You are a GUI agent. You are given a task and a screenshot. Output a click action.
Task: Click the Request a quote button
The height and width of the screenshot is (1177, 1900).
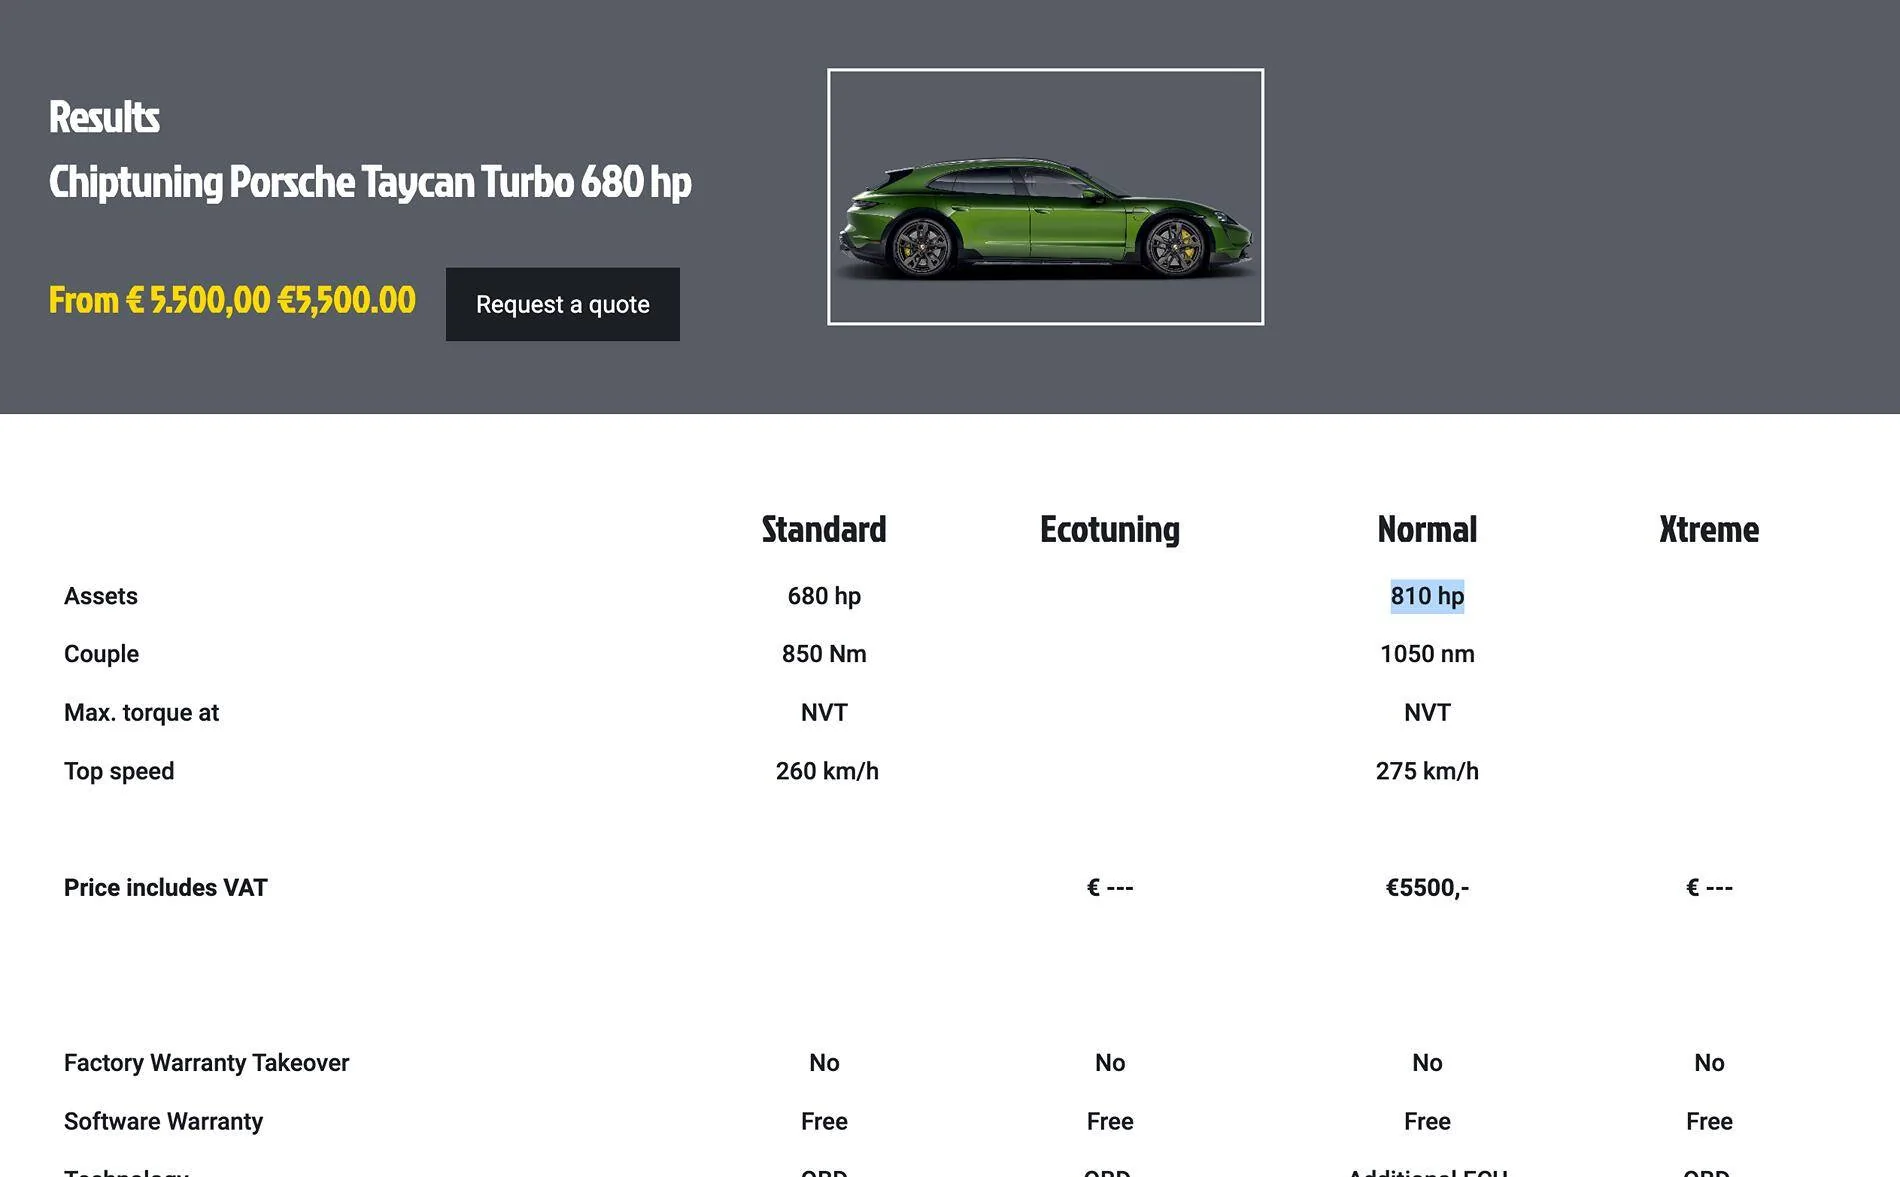(x=562, y=304)
